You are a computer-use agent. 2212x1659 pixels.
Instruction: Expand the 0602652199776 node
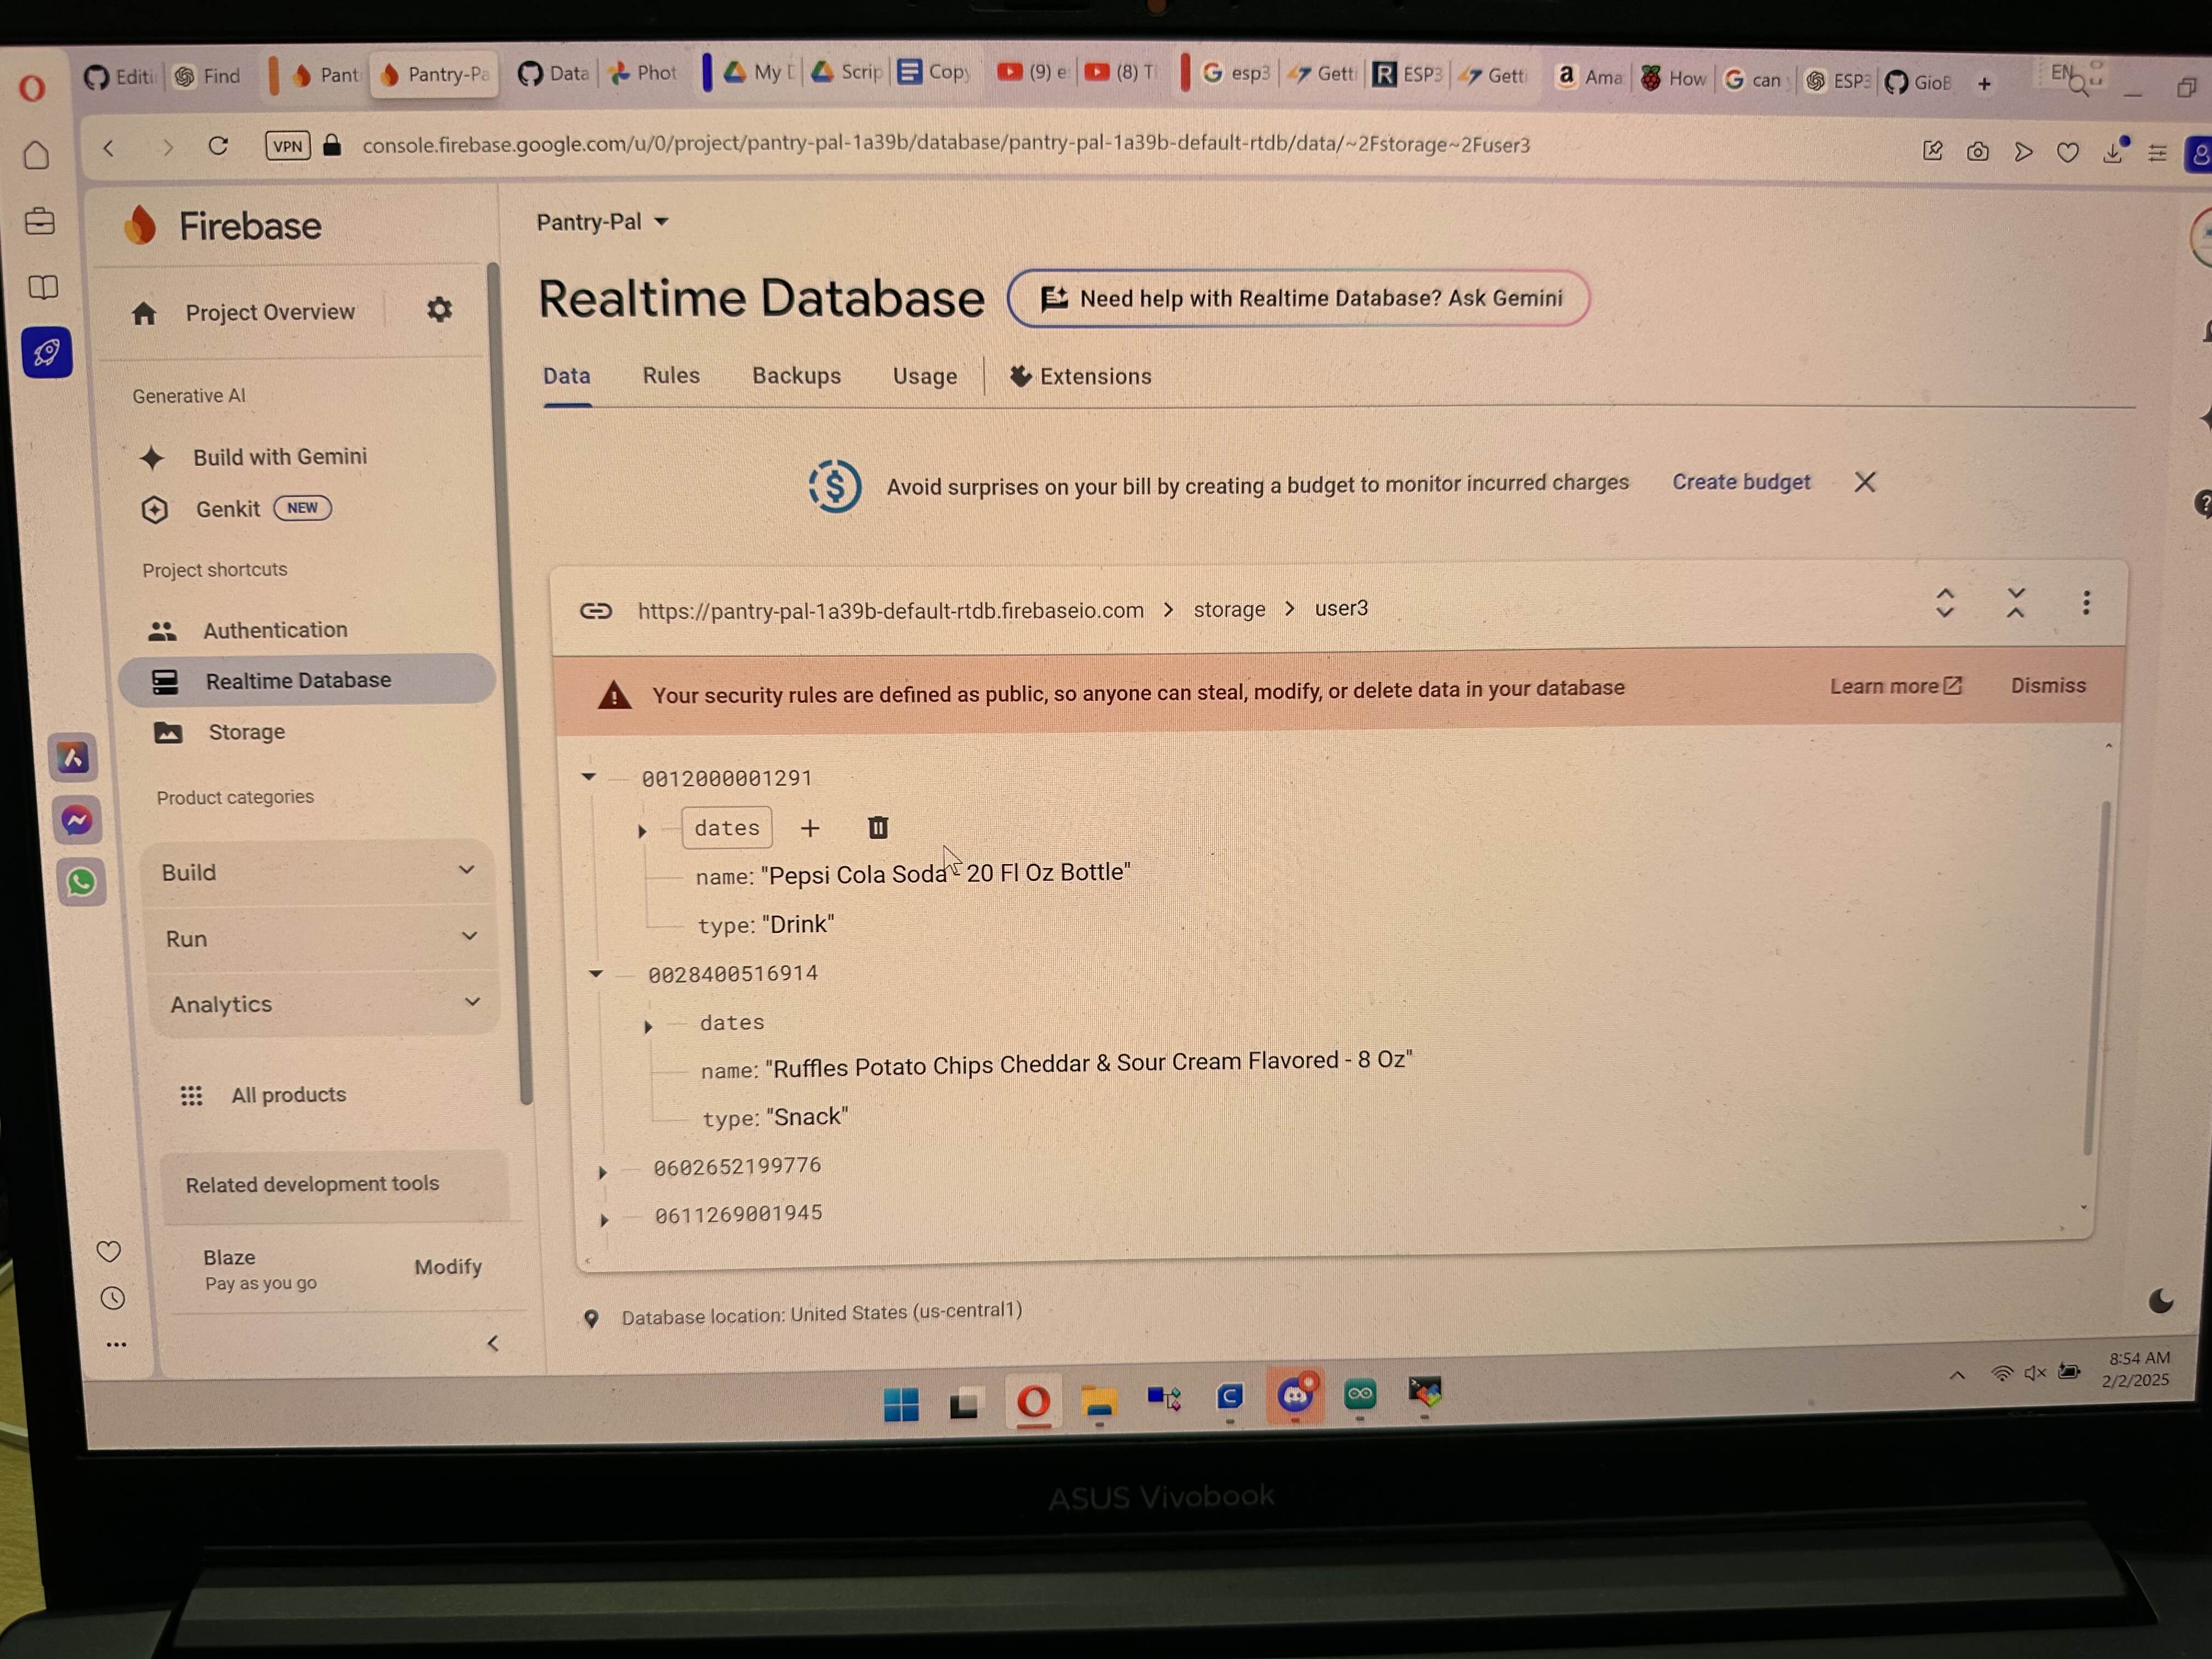coord(603,1171)
